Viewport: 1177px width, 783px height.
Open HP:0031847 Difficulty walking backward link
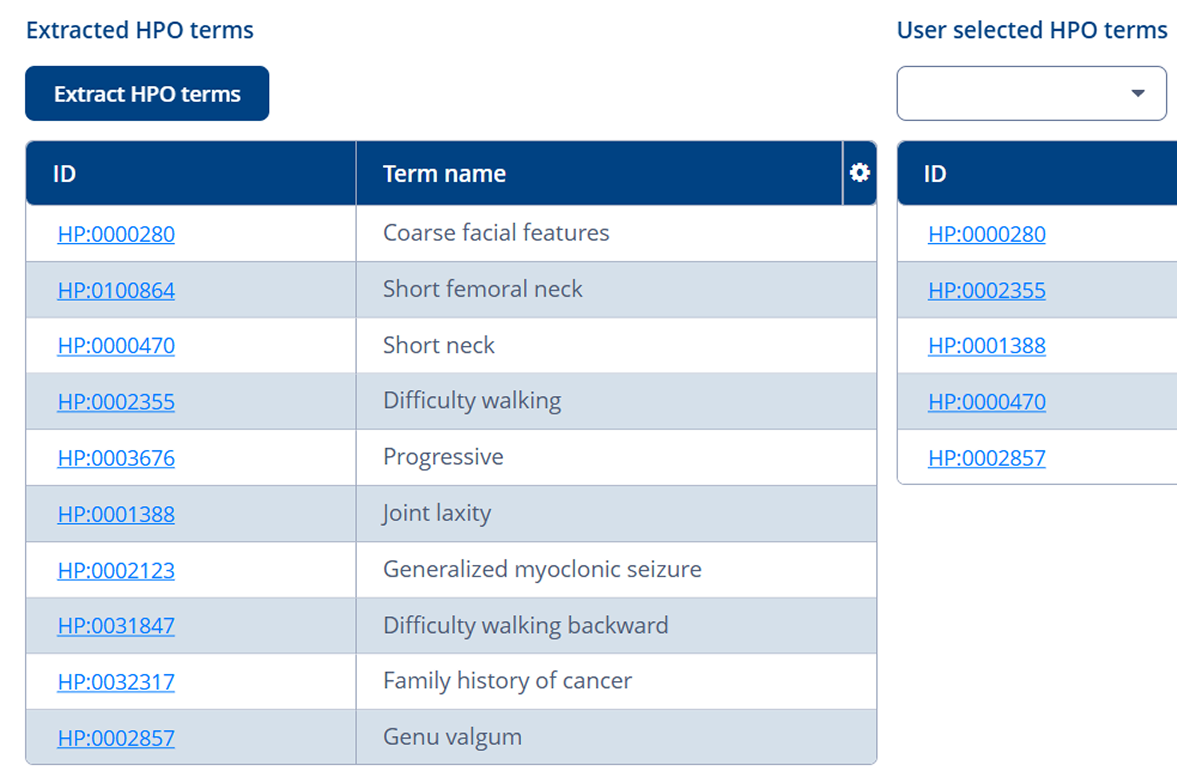pyautogui.click(x=116, y=627)
